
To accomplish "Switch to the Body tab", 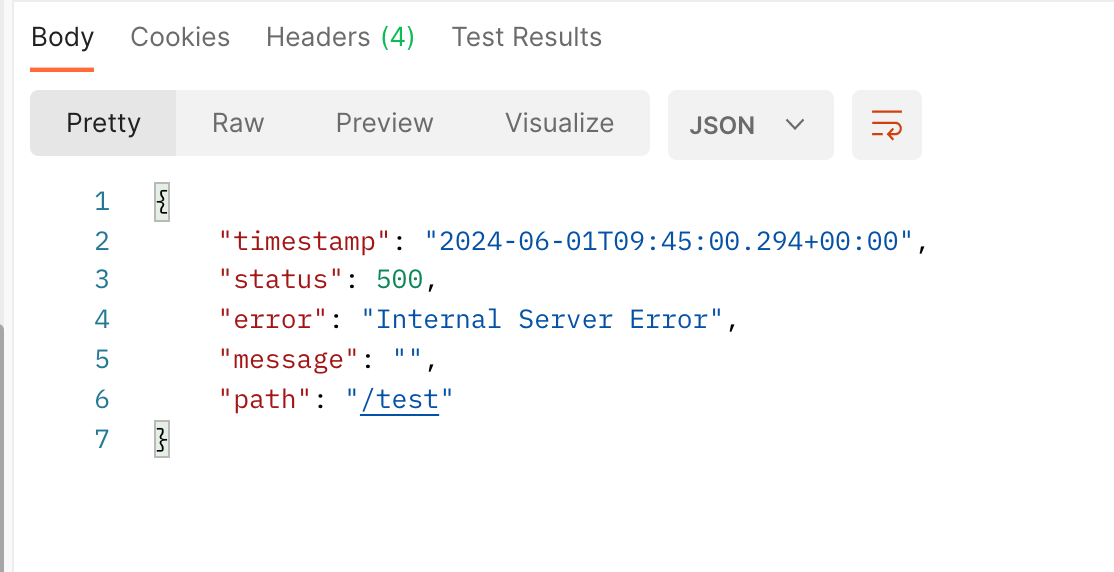I will click(x=63, y=37).
